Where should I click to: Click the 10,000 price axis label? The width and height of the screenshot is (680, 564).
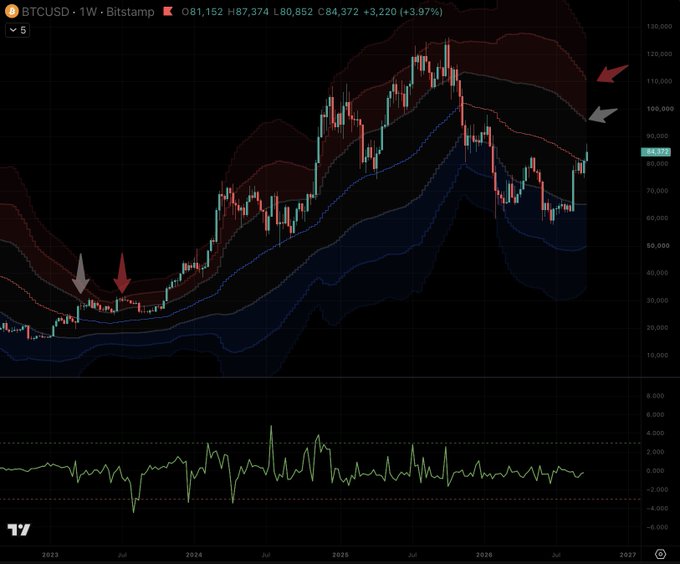pos(657,355)
